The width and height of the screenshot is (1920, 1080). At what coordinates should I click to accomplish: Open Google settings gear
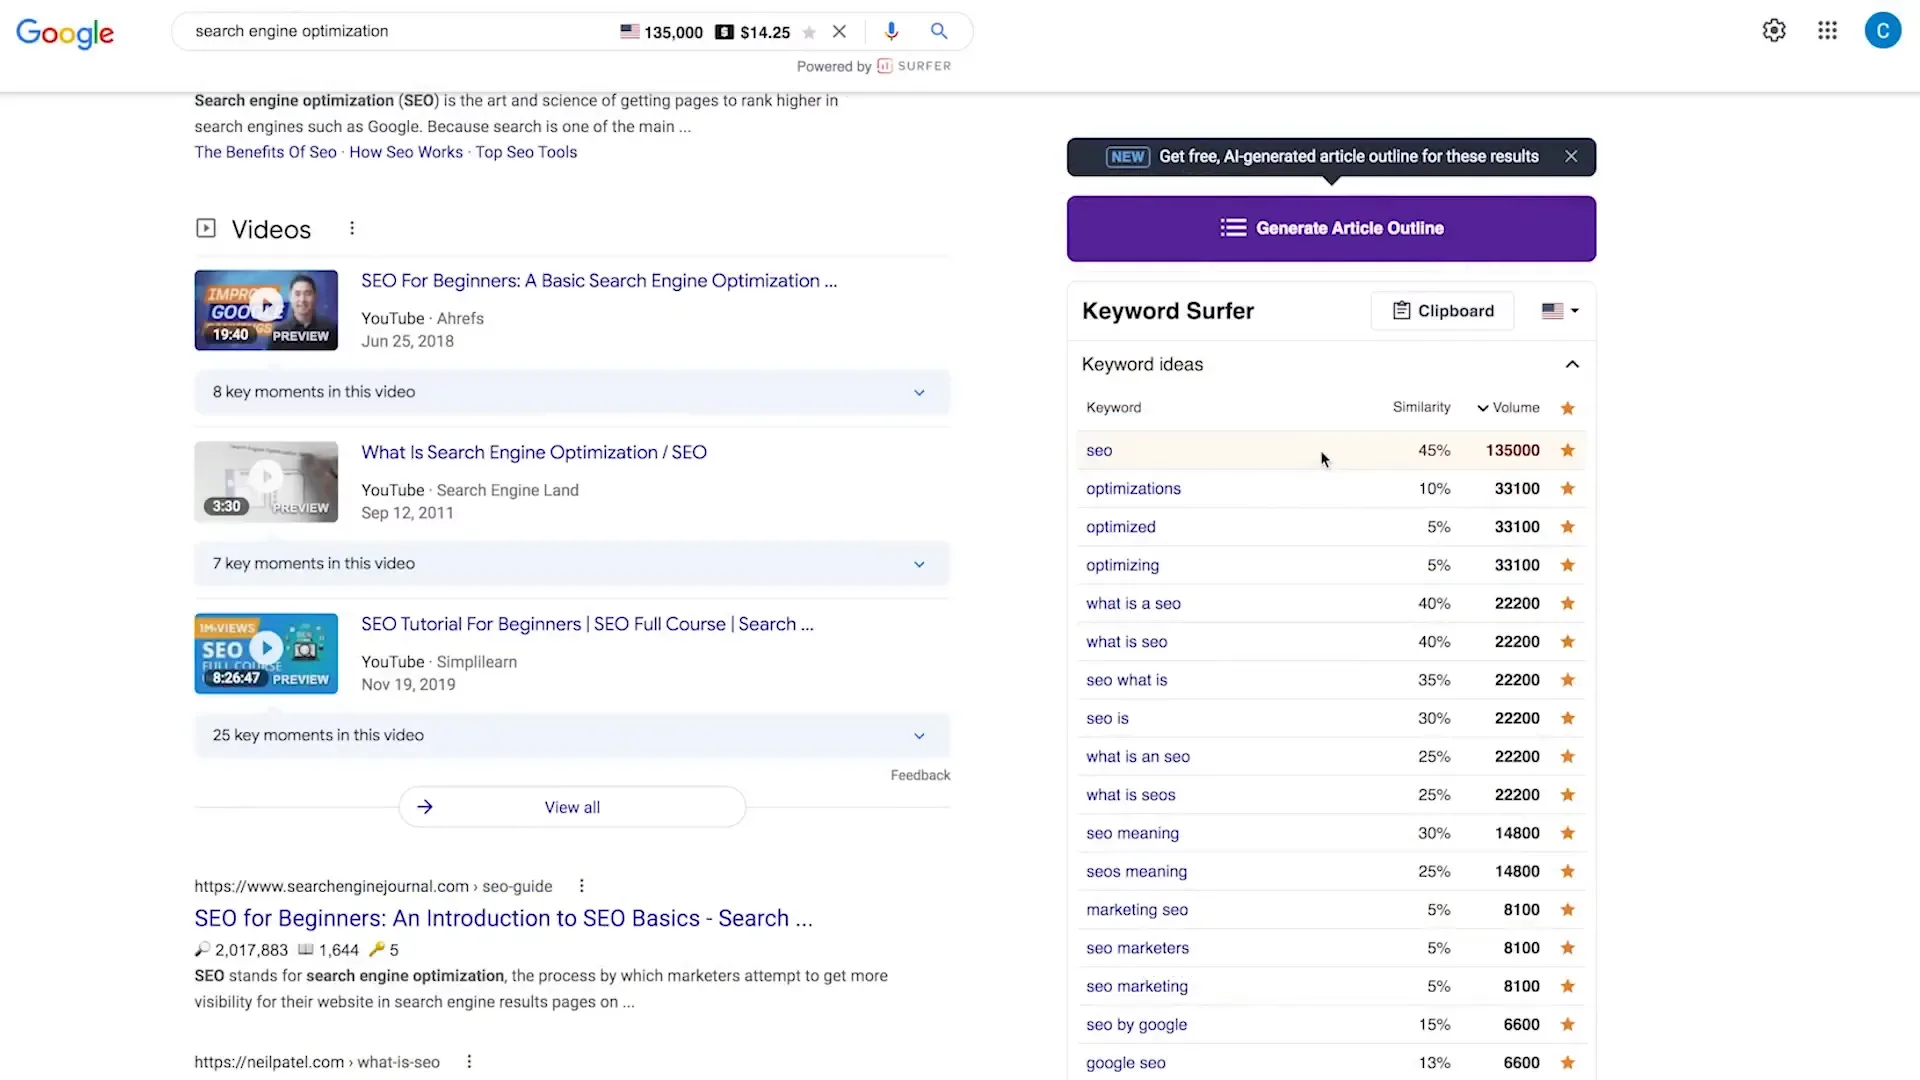tap(1774, 30)
